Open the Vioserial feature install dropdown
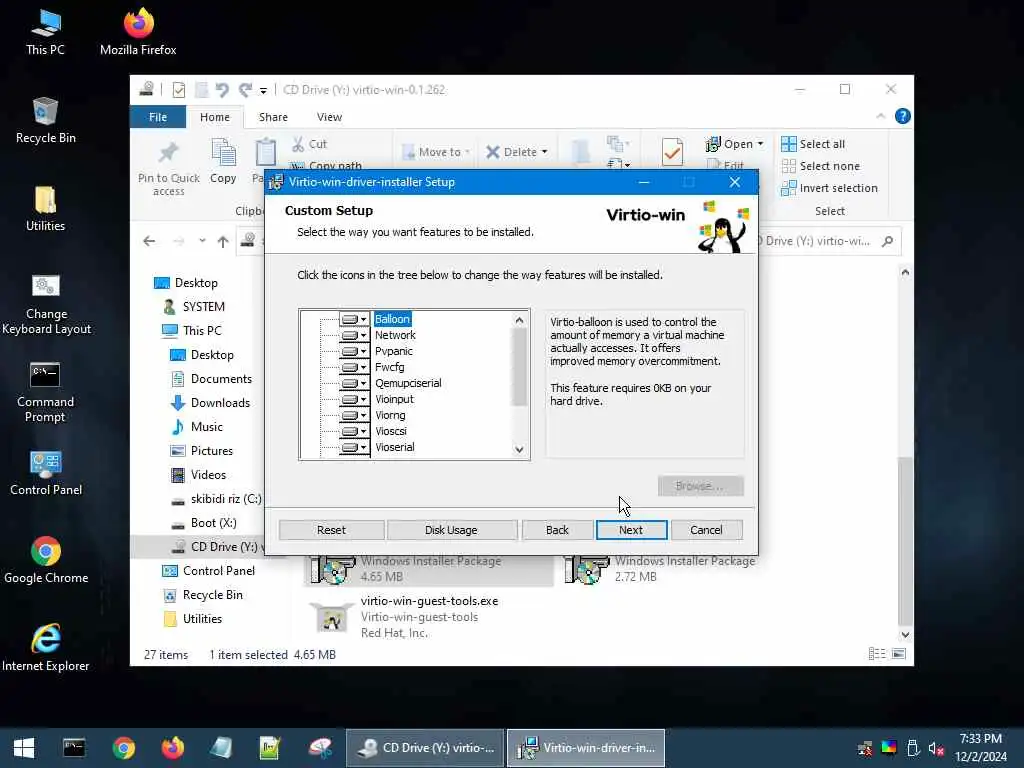Image resolution: width=1024 pixels, height=768 pixels. click(355, 447)
